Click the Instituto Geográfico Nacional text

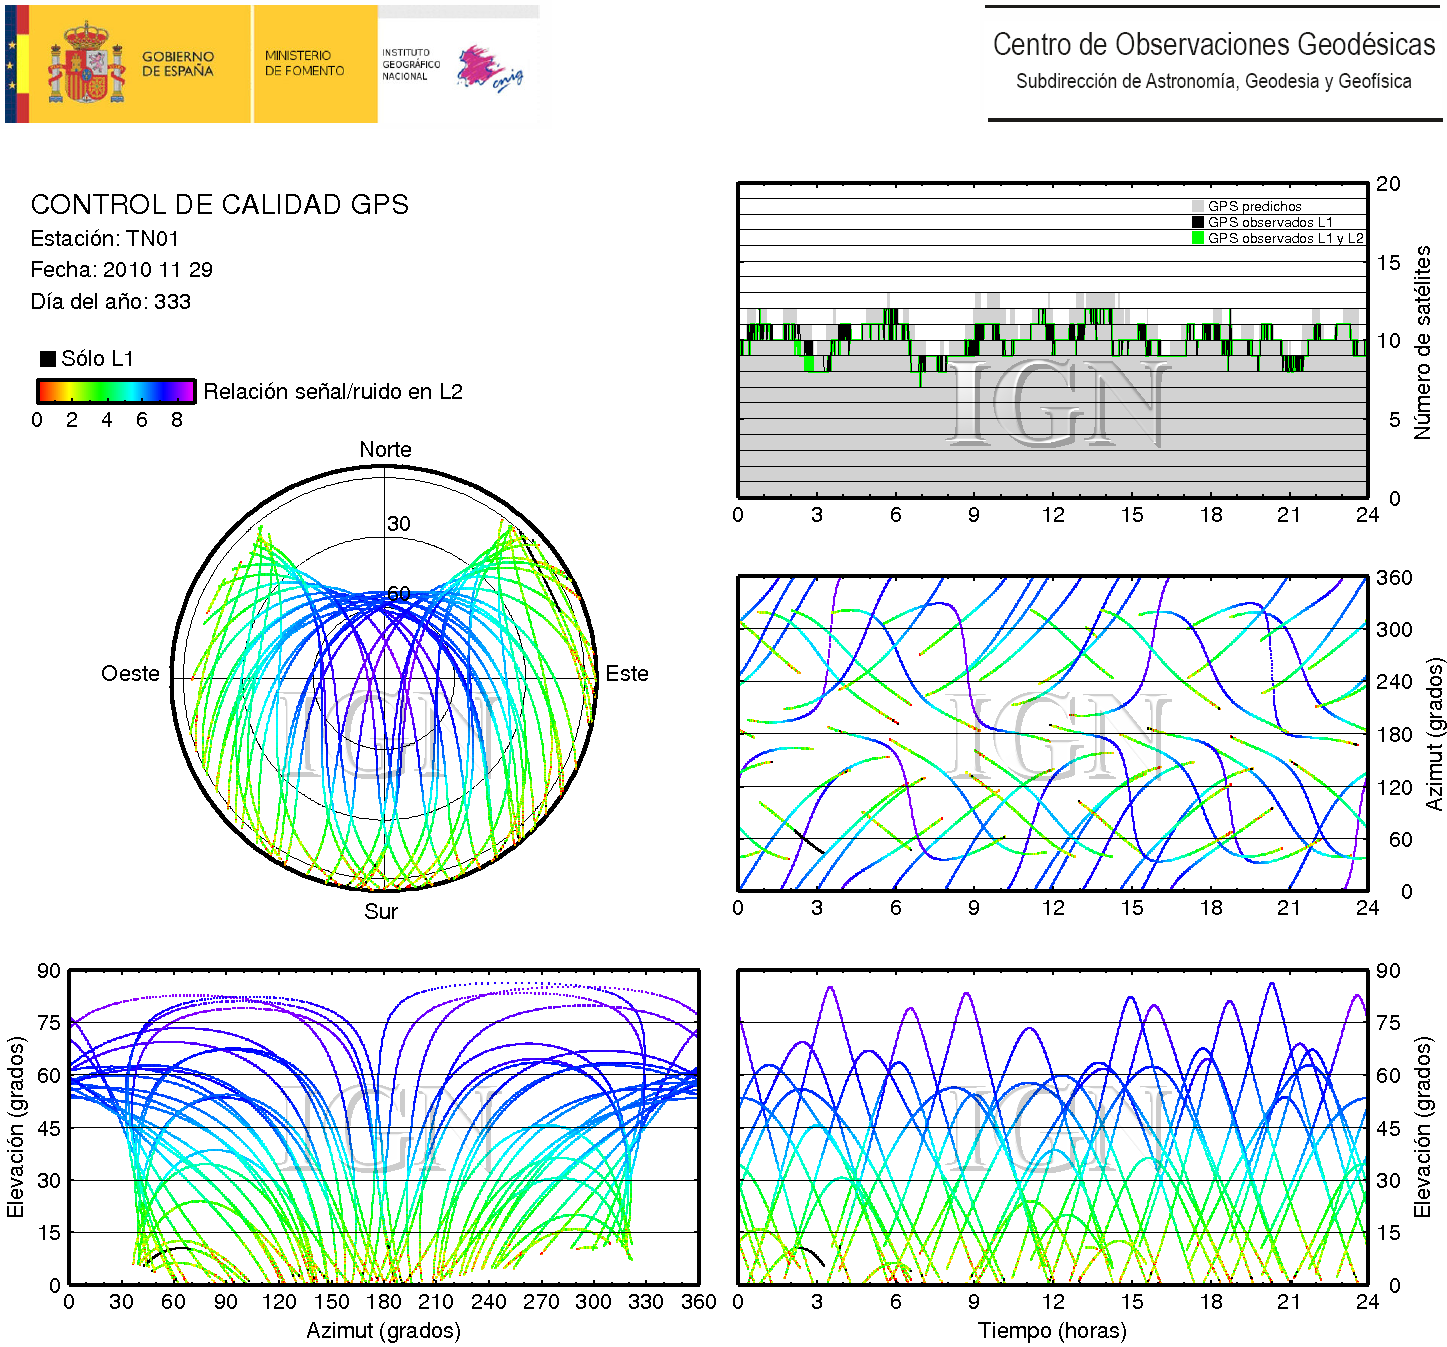(x=410, y=64)
